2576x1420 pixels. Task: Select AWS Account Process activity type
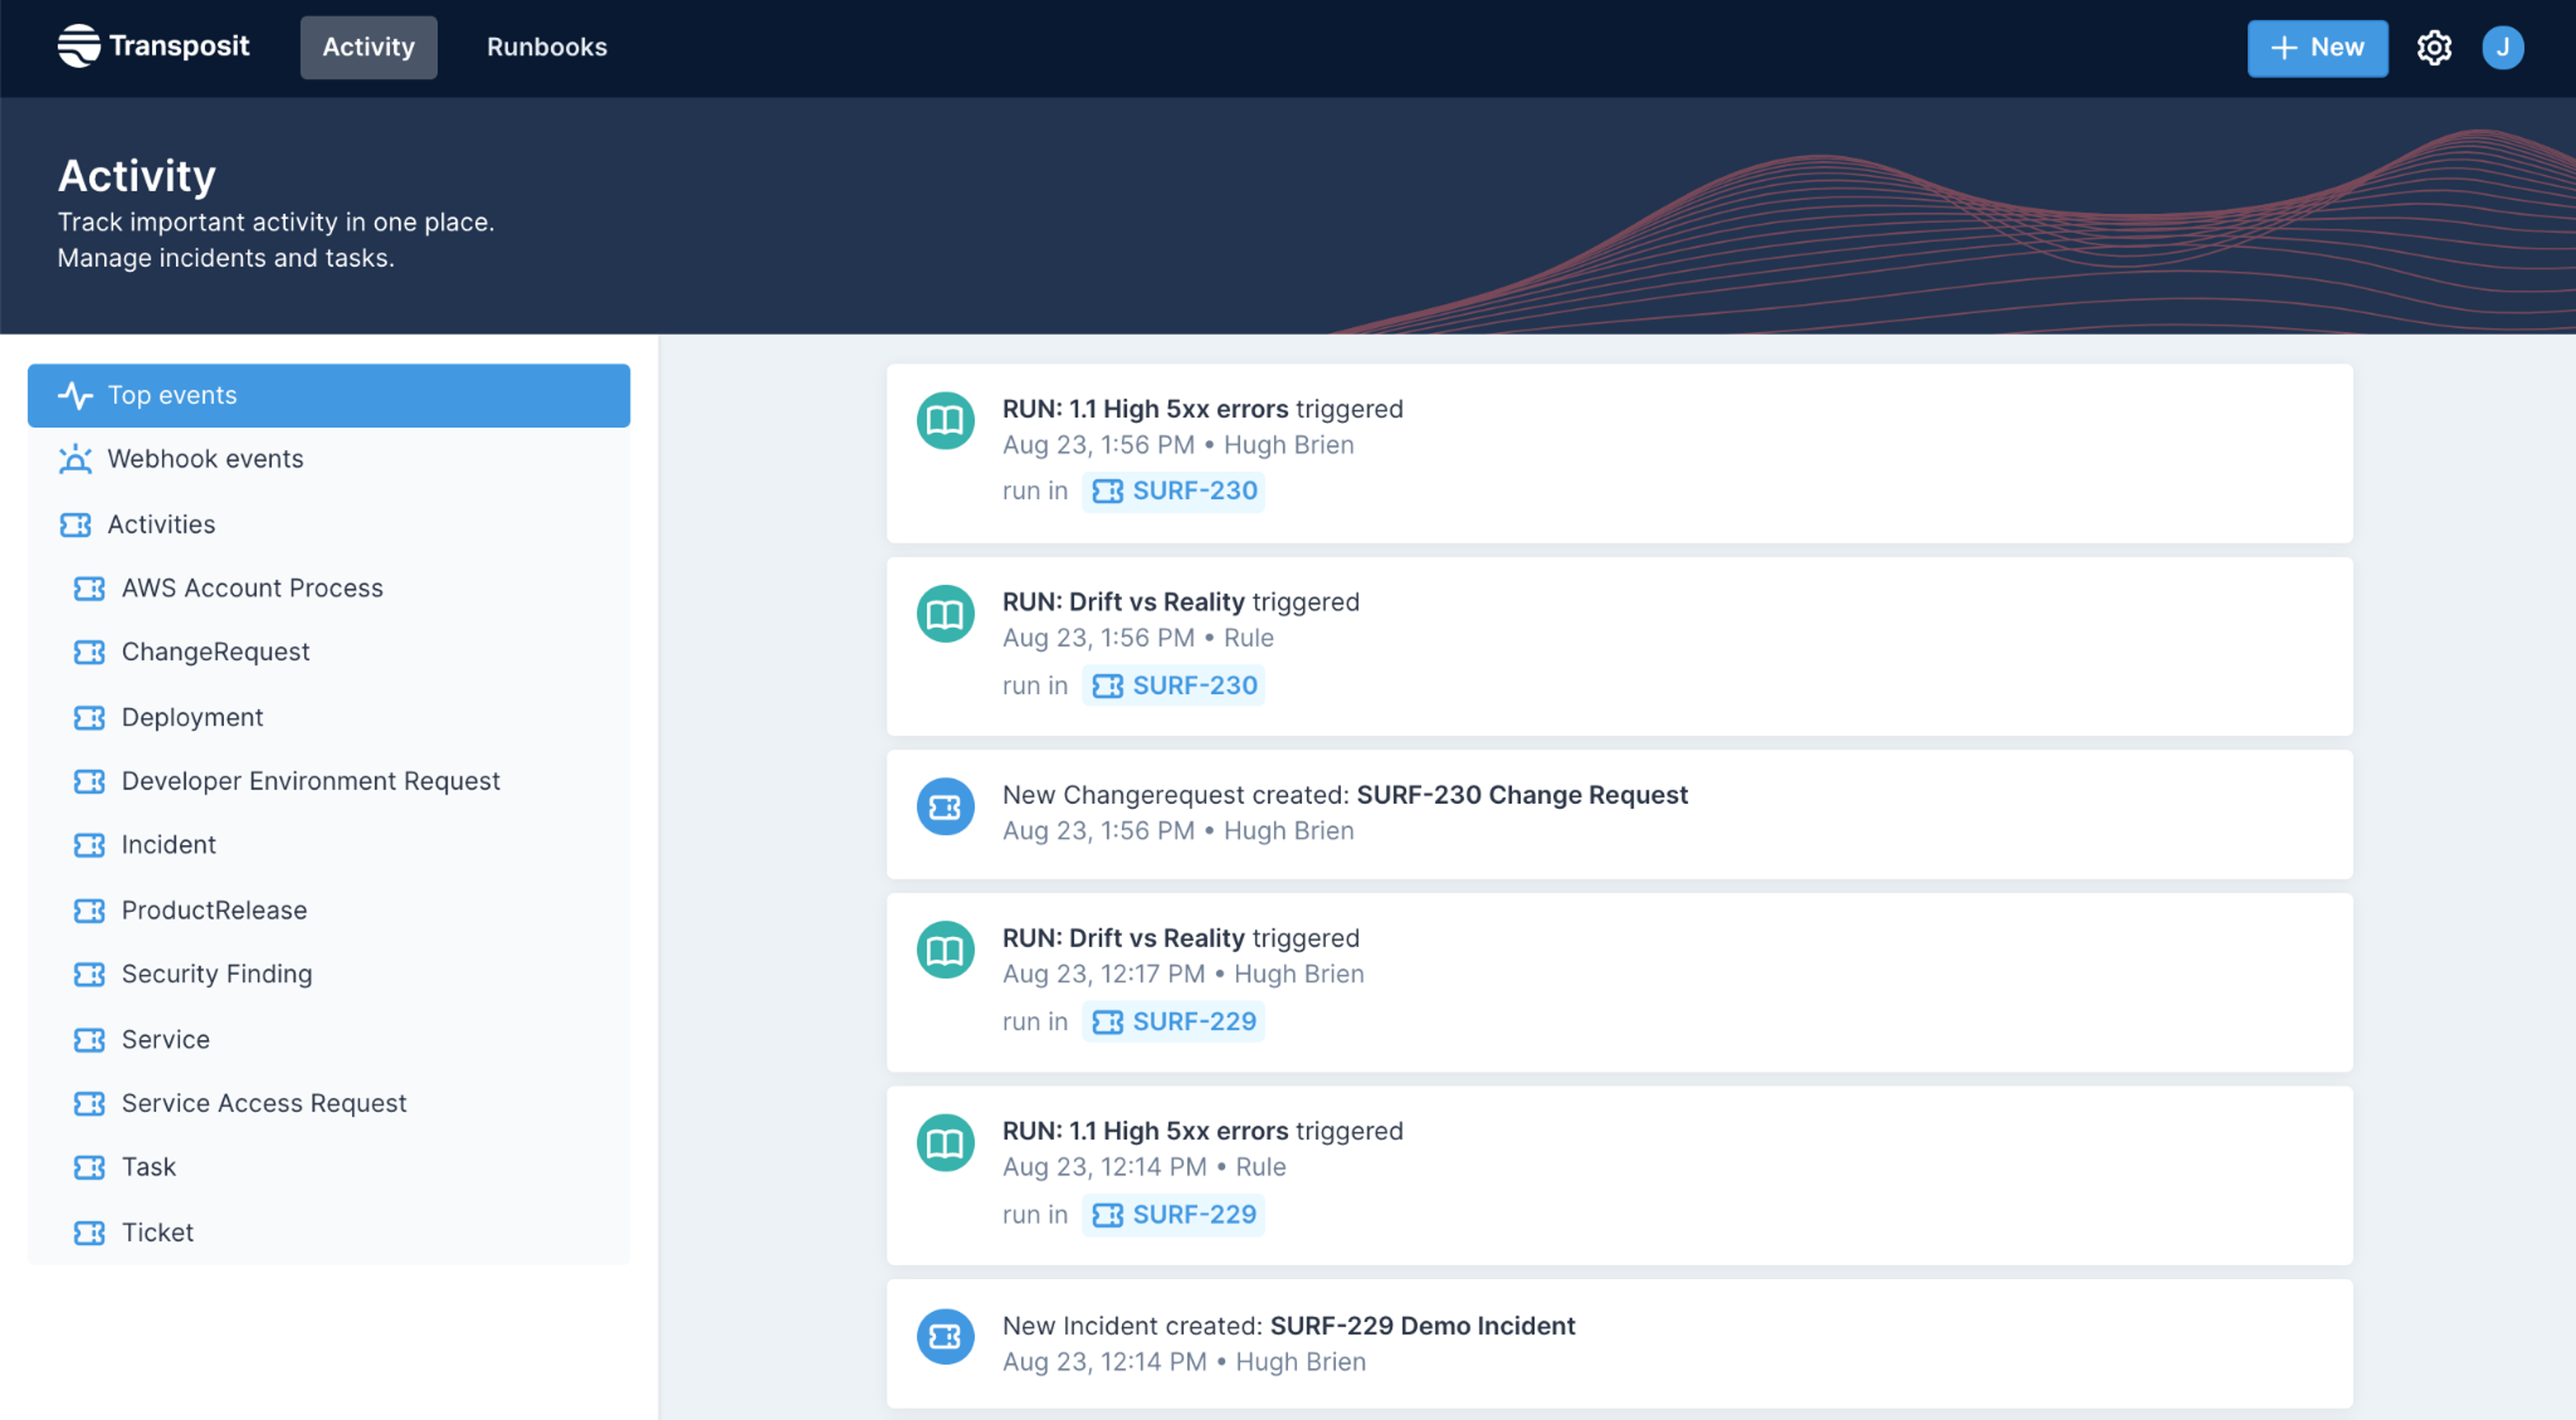(252, 588)
